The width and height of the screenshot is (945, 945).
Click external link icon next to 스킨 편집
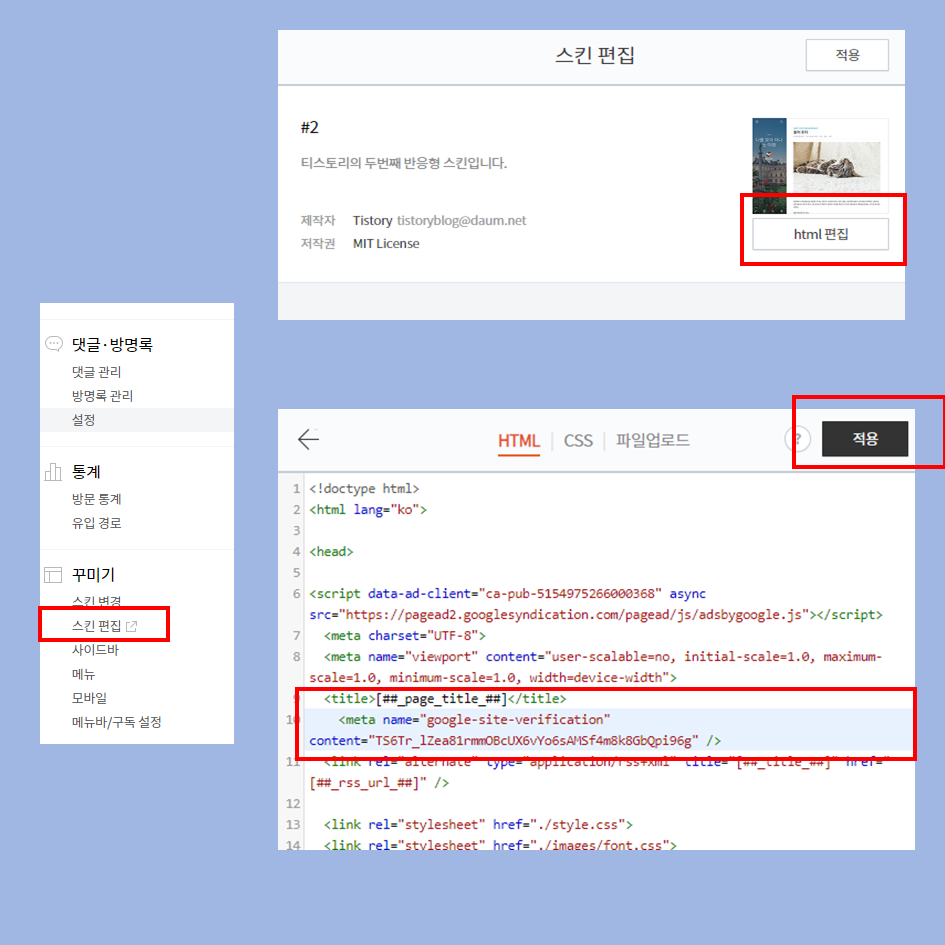click(131, 626)
